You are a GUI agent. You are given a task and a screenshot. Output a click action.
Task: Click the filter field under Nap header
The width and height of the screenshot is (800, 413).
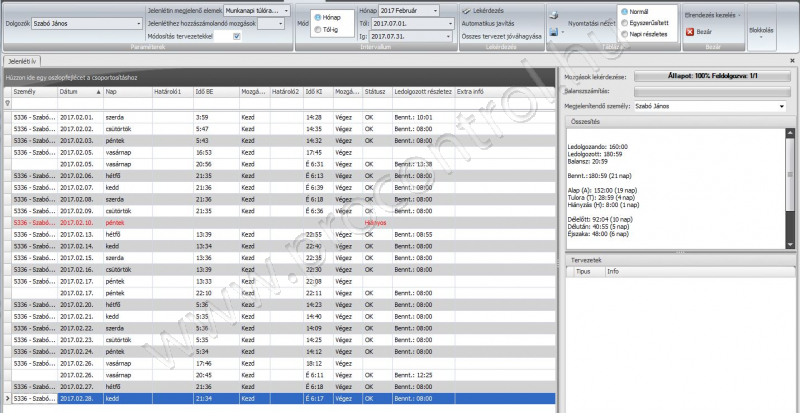tap(128, 103)
